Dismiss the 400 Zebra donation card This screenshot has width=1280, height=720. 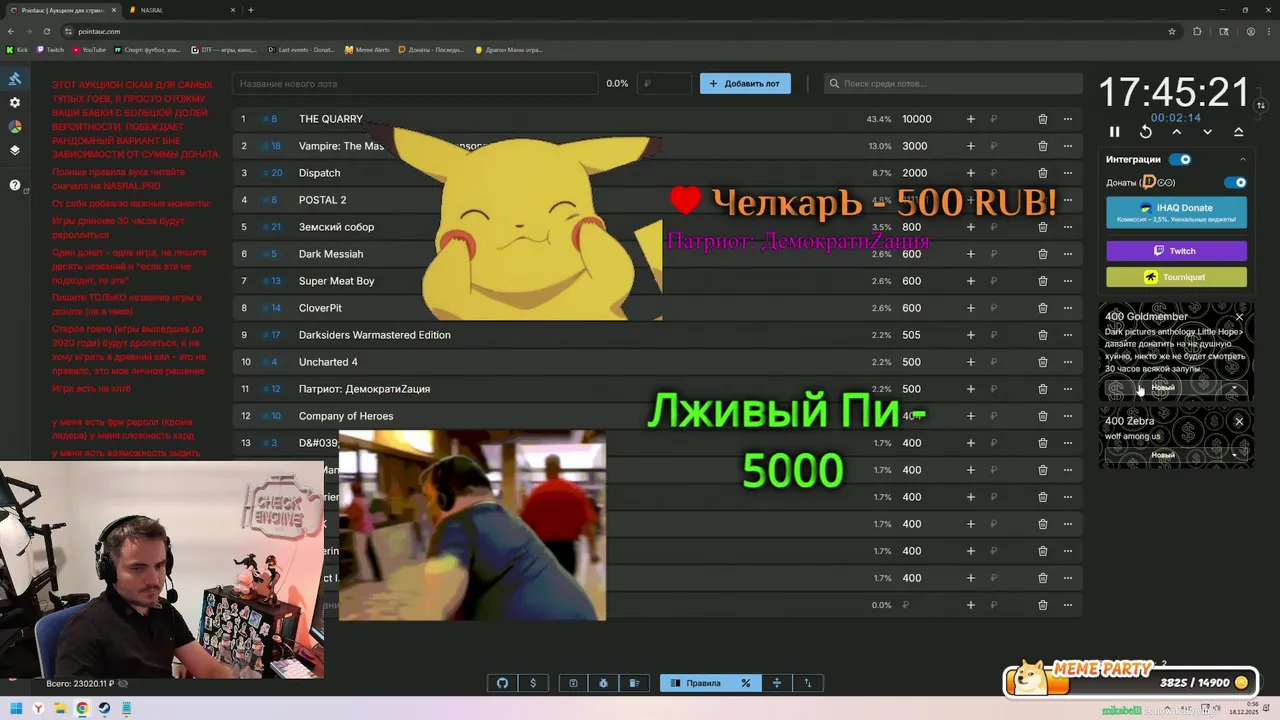[1239, 421]
